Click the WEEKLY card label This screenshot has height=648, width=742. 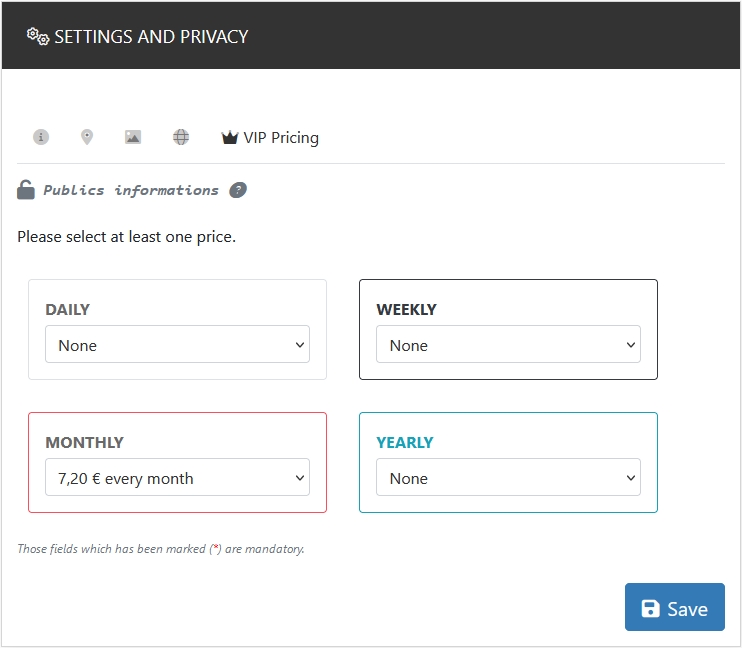406,309
